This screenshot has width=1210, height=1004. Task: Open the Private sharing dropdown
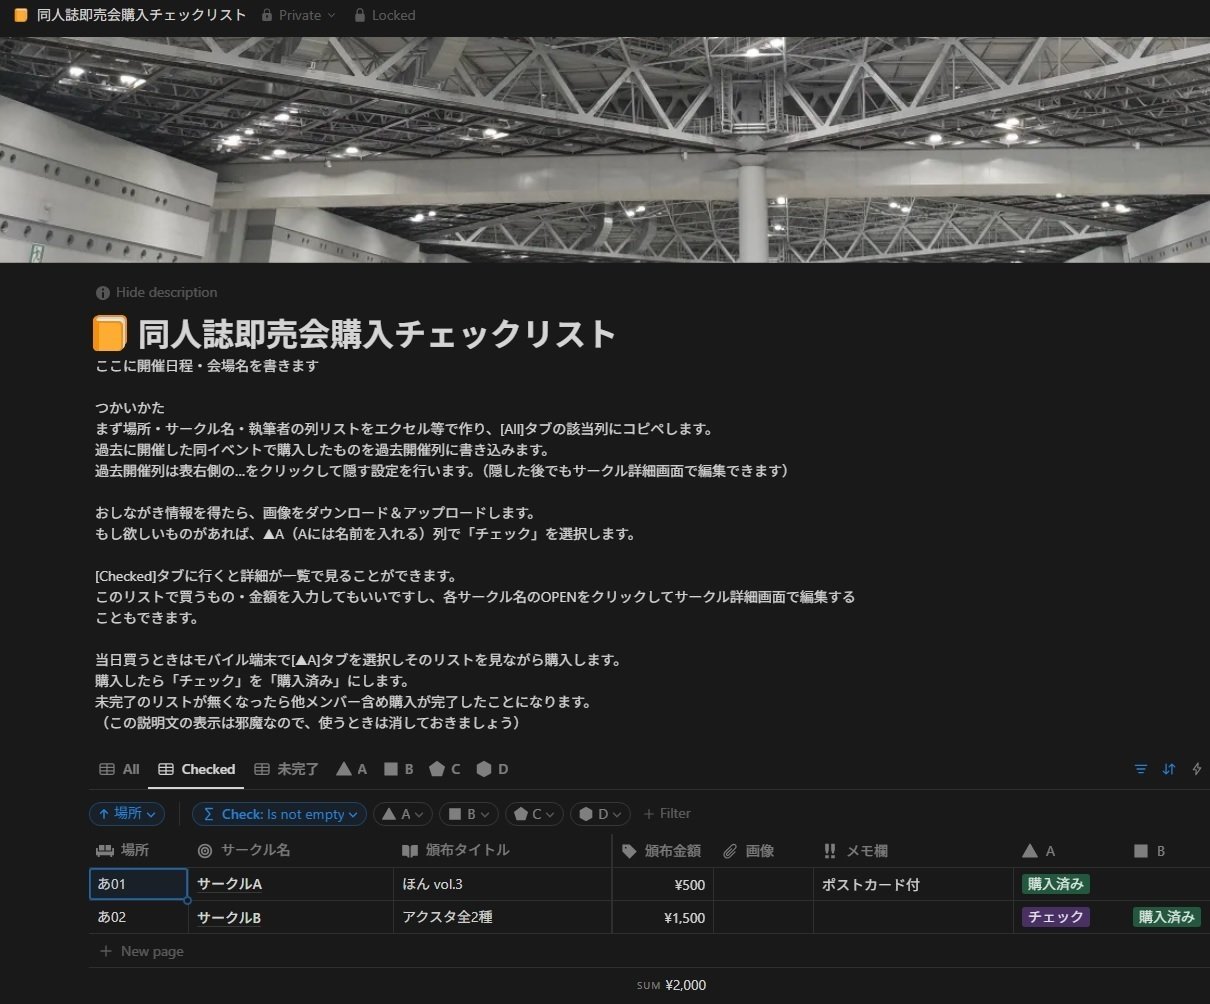coord(297,15)
